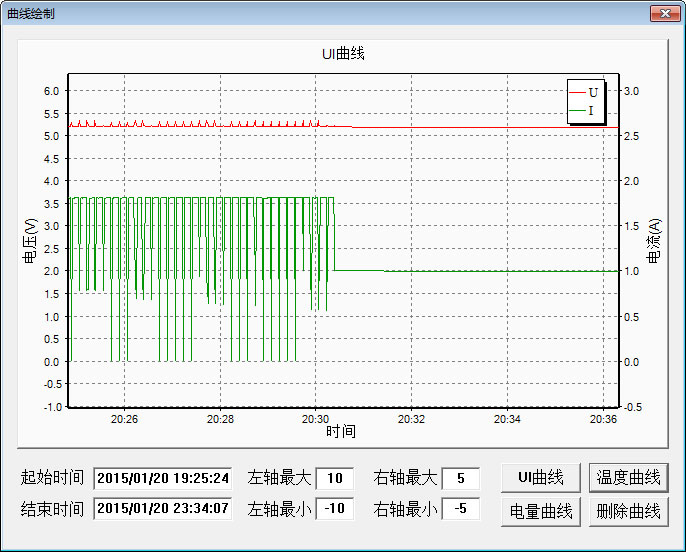Focus the 结束时间 end time field
This screenshot has width=686, height=552.
163,508
